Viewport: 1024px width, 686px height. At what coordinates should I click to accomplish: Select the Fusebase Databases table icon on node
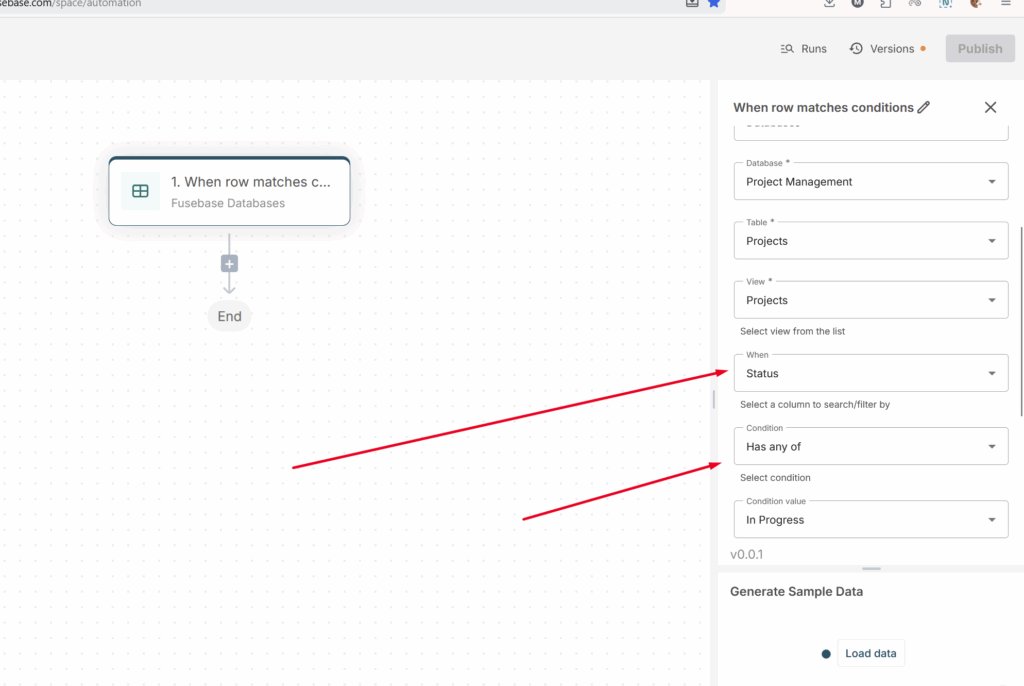click(x=141, y=191)
